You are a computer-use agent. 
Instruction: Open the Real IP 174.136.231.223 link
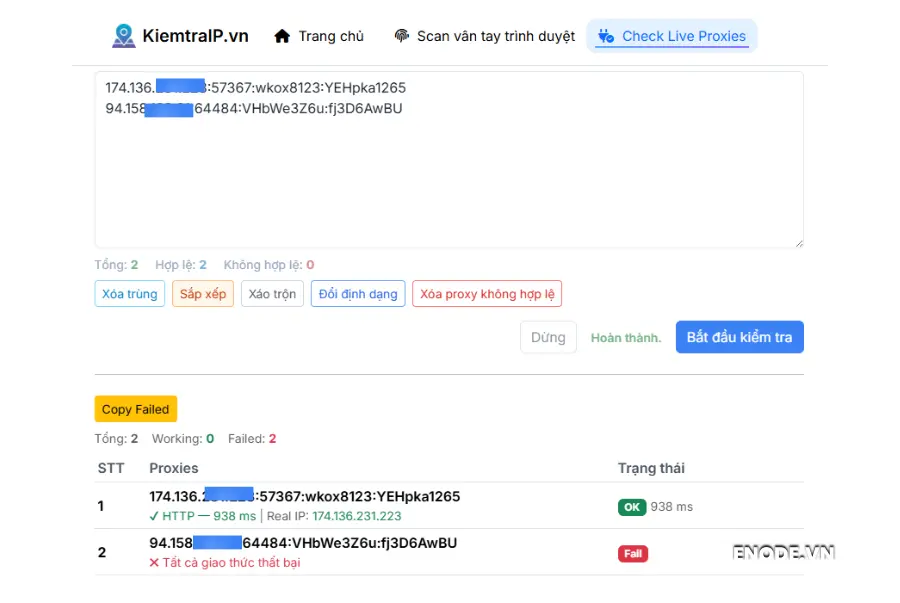tap(358, 517)
